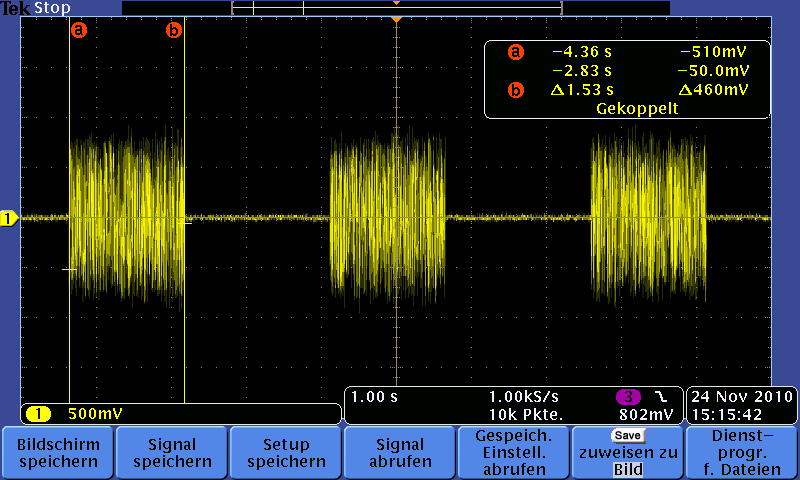Click '15:15:42' time readout
Viewport: 800px width, 480px height.
click(x=727, y=415)
